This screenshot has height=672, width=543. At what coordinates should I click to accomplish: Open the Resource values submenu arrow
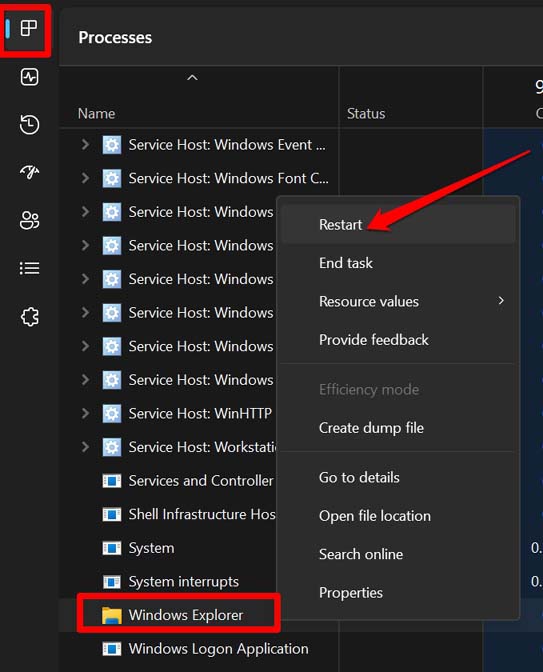click(501, 301)
